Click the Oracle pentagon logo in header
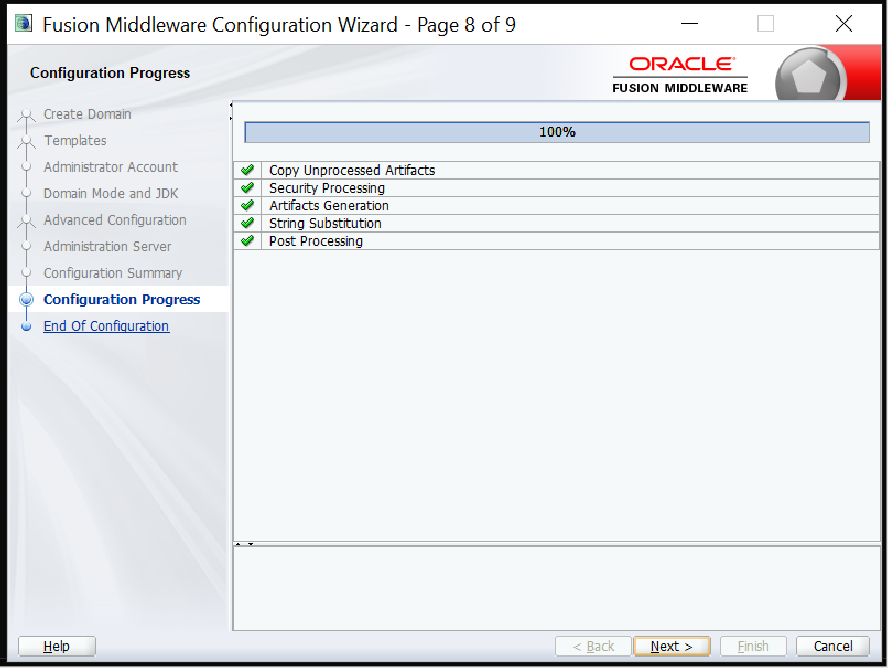888x668 pixels. click(x=810, y=74)
